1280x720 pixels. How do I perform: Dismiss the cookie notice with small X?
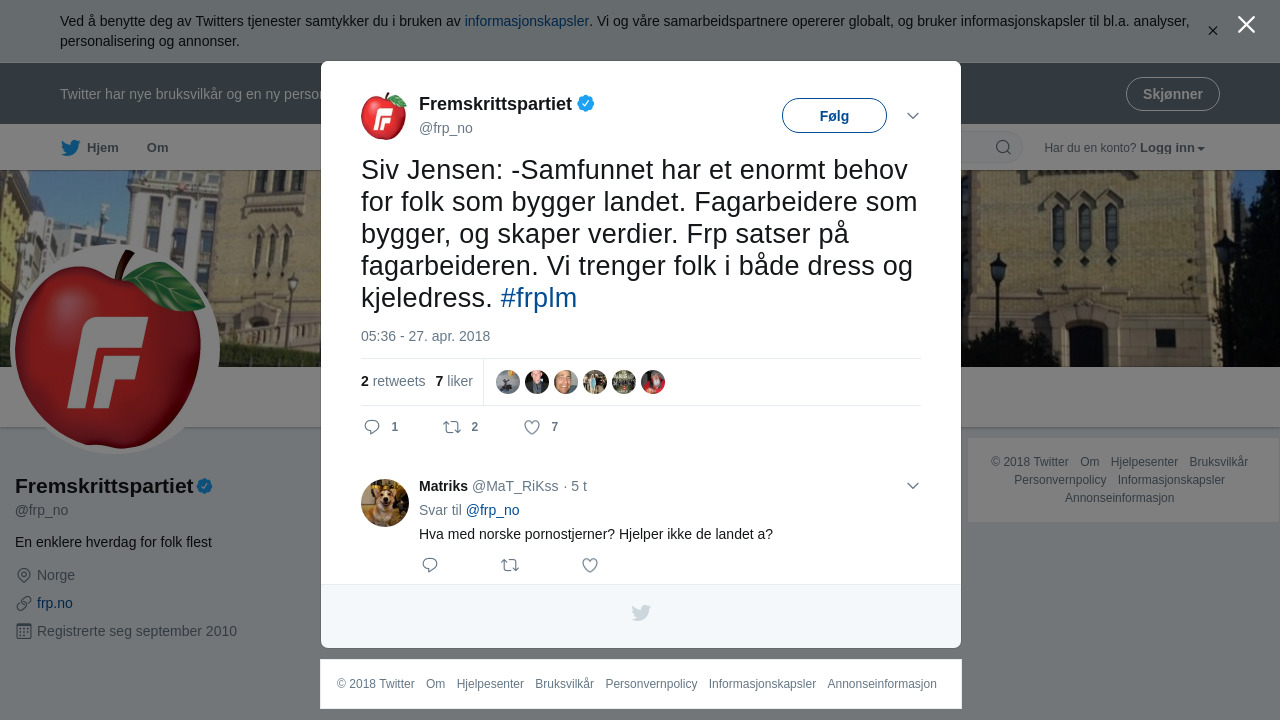tap(1213, 31)
